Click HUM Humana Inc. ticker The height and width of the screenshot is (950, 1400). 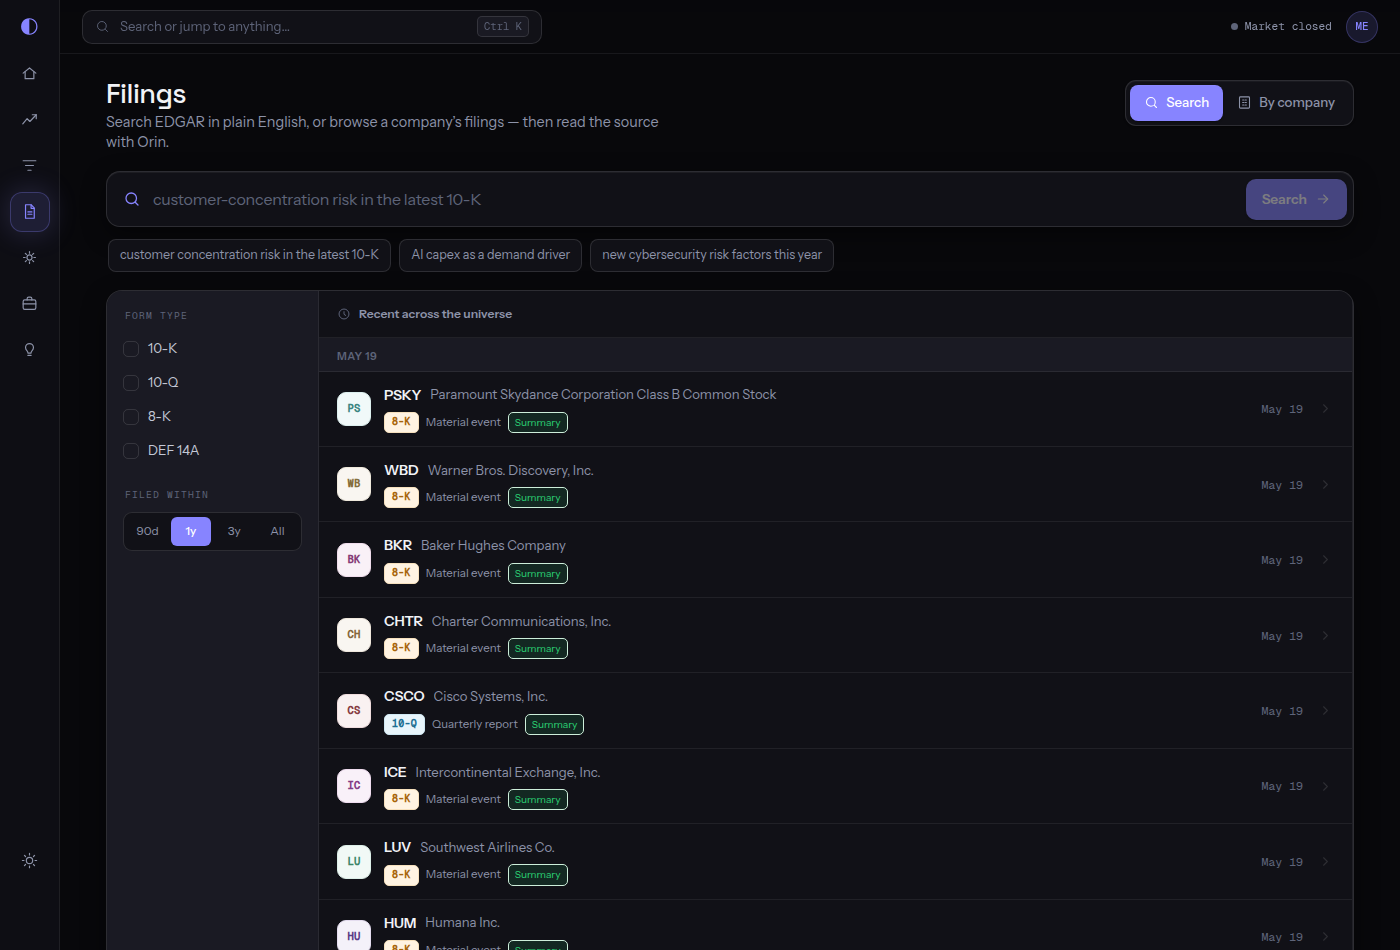[x=400, y=923]
